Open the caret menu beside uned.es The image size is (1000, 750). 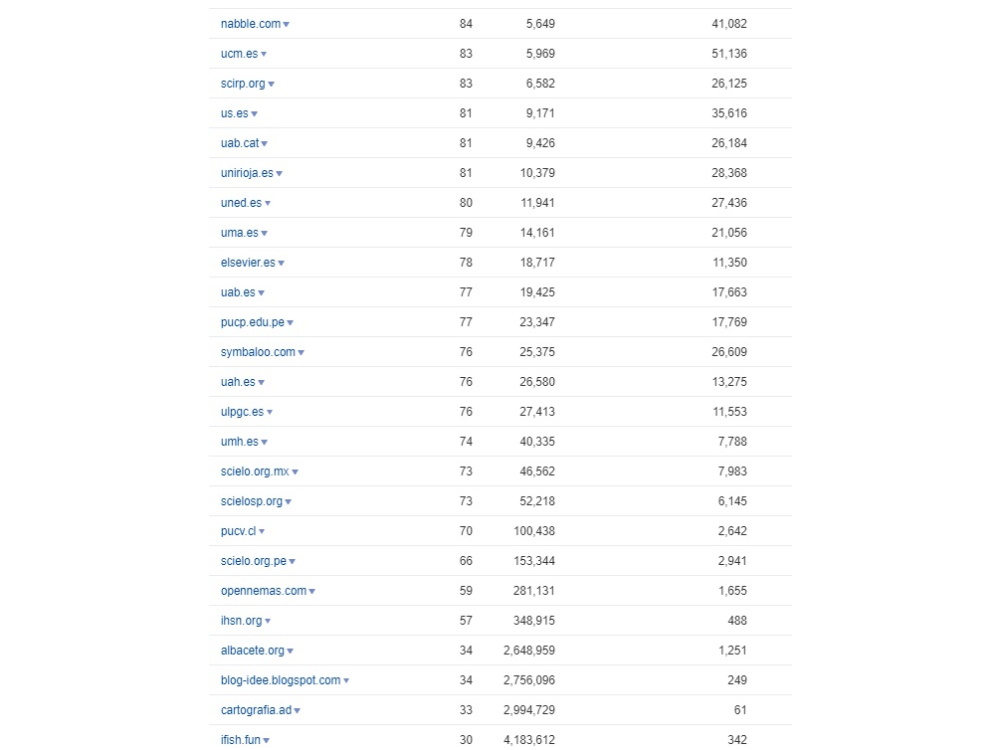pyautogui.click(x=268, y=204)
